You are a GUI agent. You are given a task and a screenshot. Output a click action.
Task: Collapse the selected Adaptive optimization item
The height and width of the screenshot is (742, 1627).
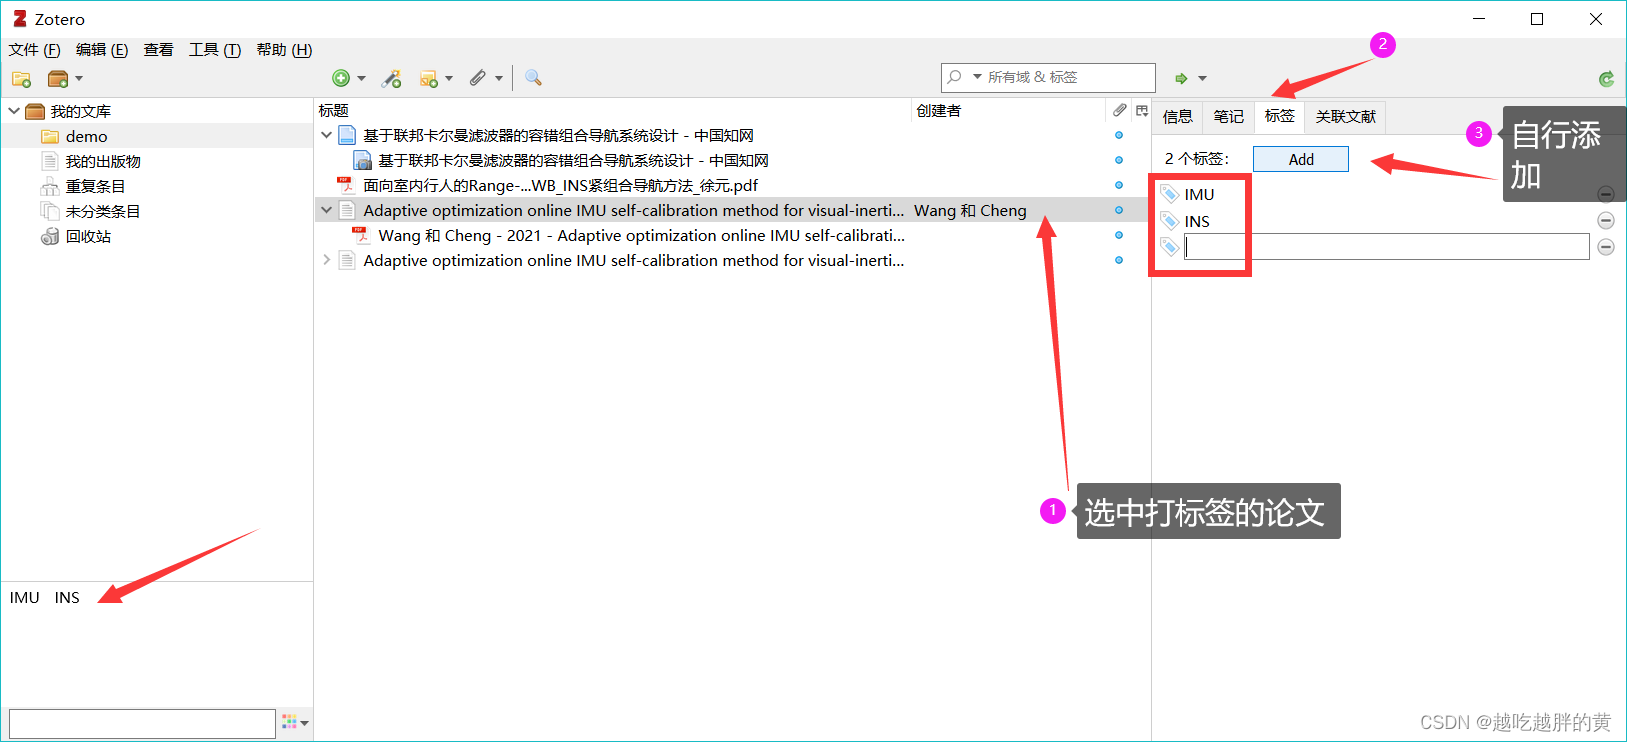(x=326, y=210)
